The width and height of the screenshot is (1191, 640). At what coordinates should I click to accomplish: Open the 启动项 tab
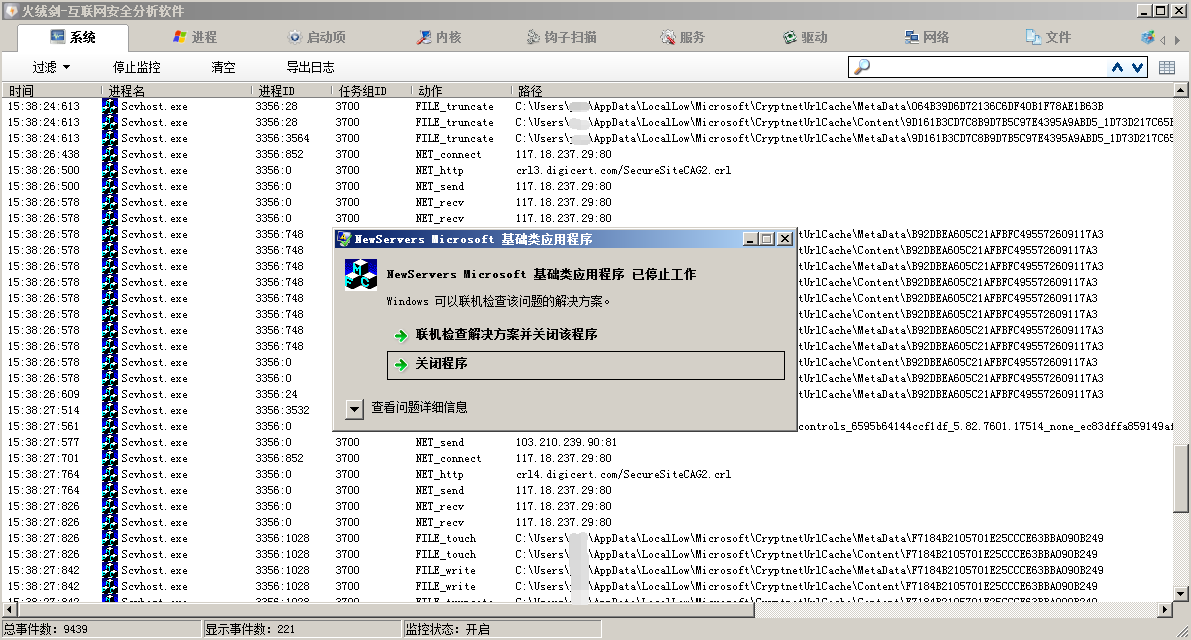click(316, 37)
